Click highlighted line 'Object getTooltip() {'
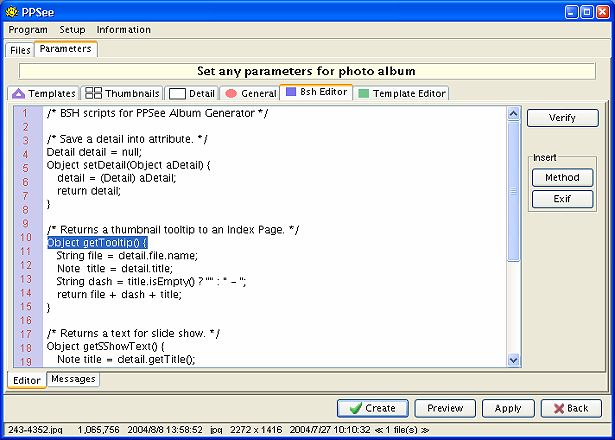Screen dimensions: 615x440 coord(97,243)
